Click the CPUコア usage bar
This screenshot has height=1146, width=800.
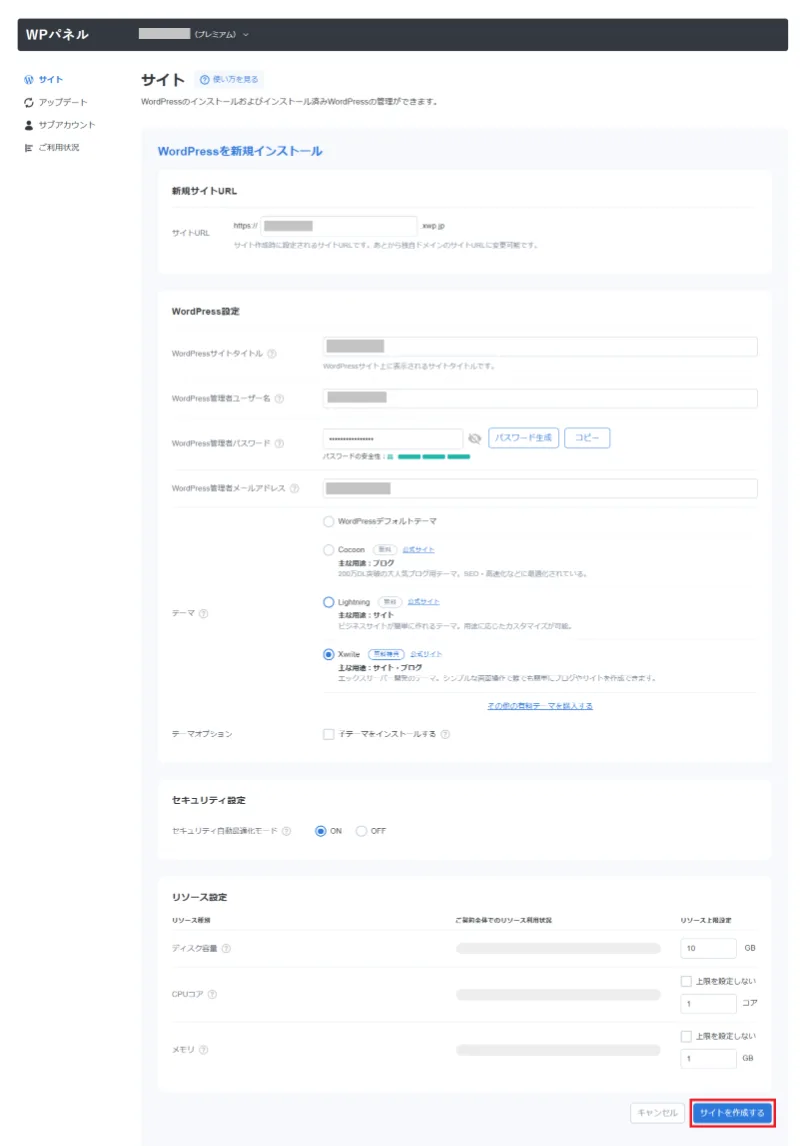click(x=558, y=995)
